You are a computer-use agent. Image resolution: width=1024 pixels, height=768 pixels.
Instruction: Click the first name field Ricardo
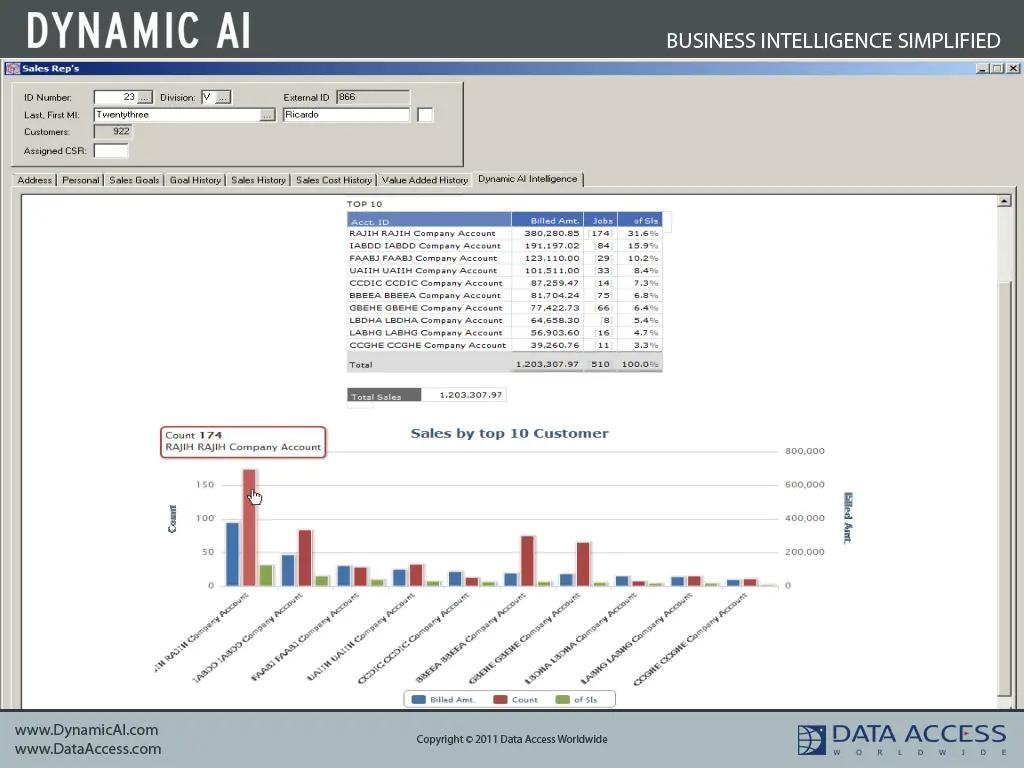coord(346,115)
